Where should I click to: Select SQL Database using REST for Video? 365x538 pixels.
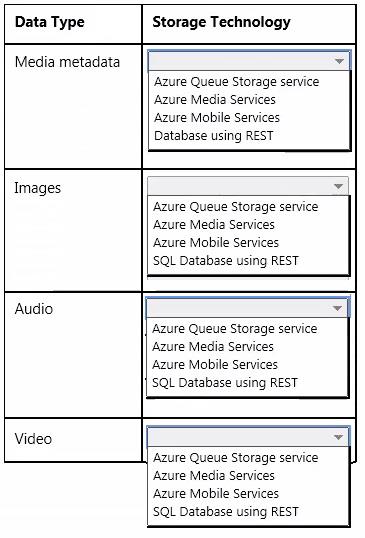coord(226,512)
